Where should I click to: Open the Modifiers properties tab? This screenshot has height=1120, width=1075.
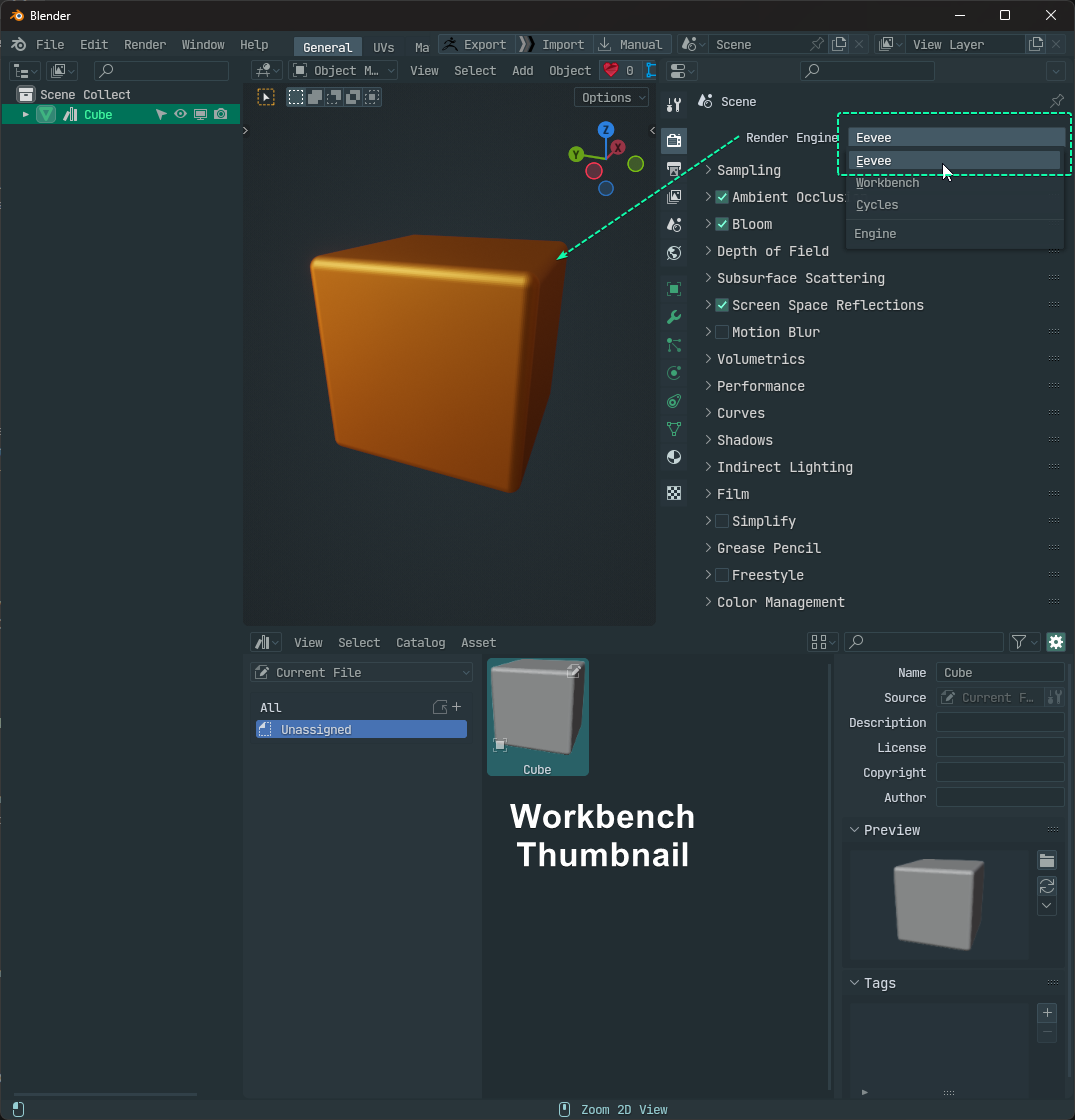click(x=674, y=317)
